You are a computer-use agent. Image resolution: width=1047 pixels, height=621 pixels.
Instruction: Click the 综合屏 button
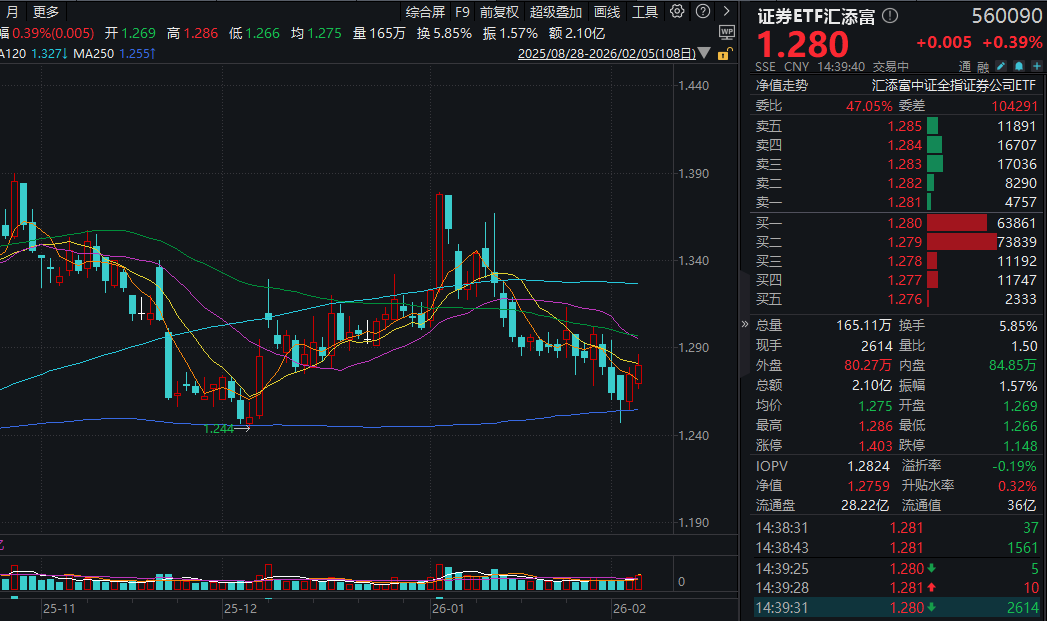426,11
